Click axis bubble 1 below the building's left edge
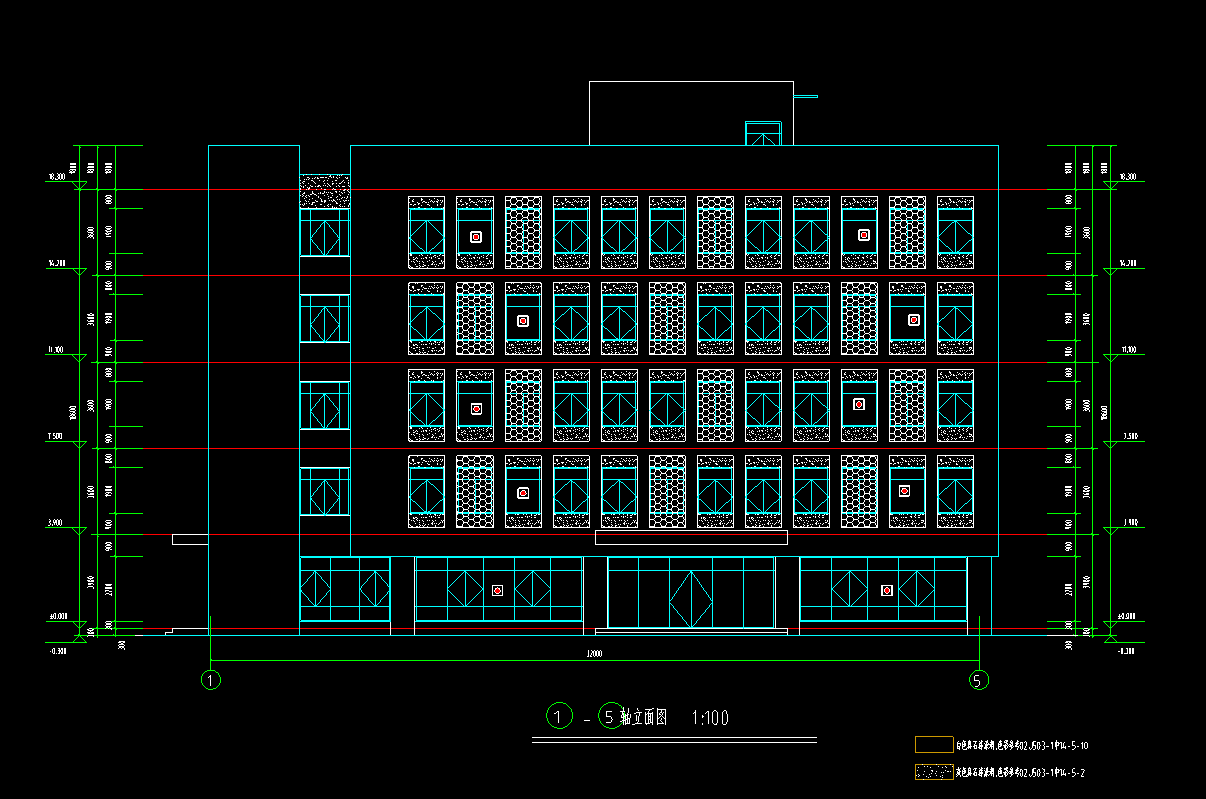1206x799 pixels. point(210,680)
